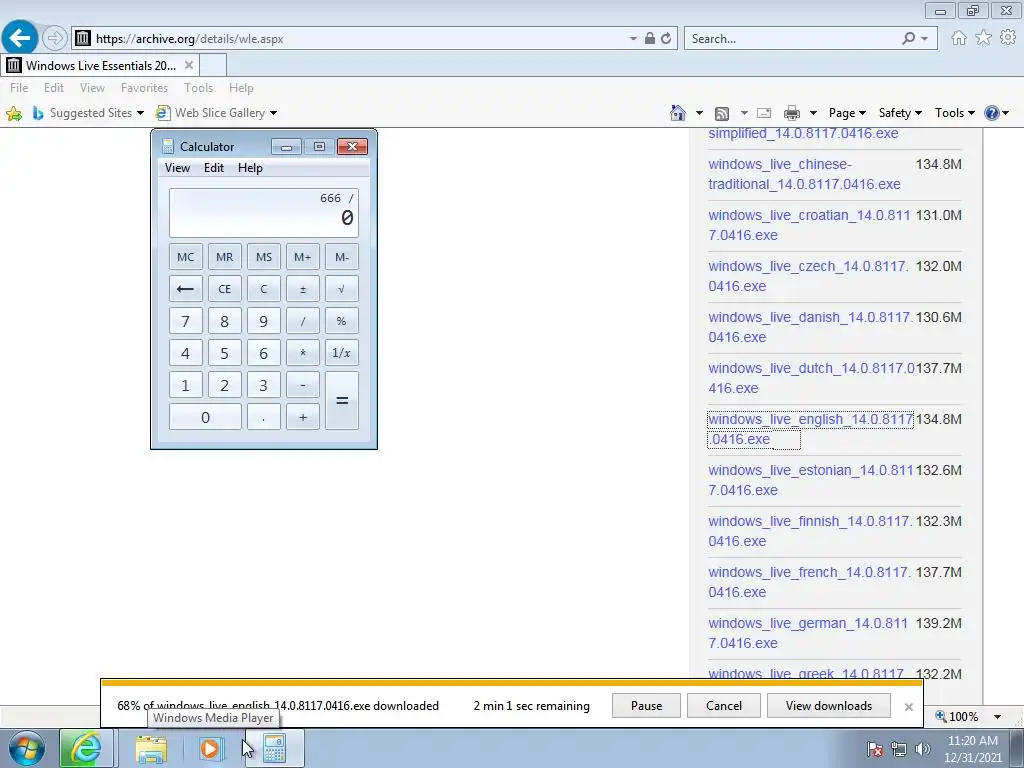Viewport: 1024px width, 768px height.
Task: Open Windows Start orb
Action: coord(27,748)
